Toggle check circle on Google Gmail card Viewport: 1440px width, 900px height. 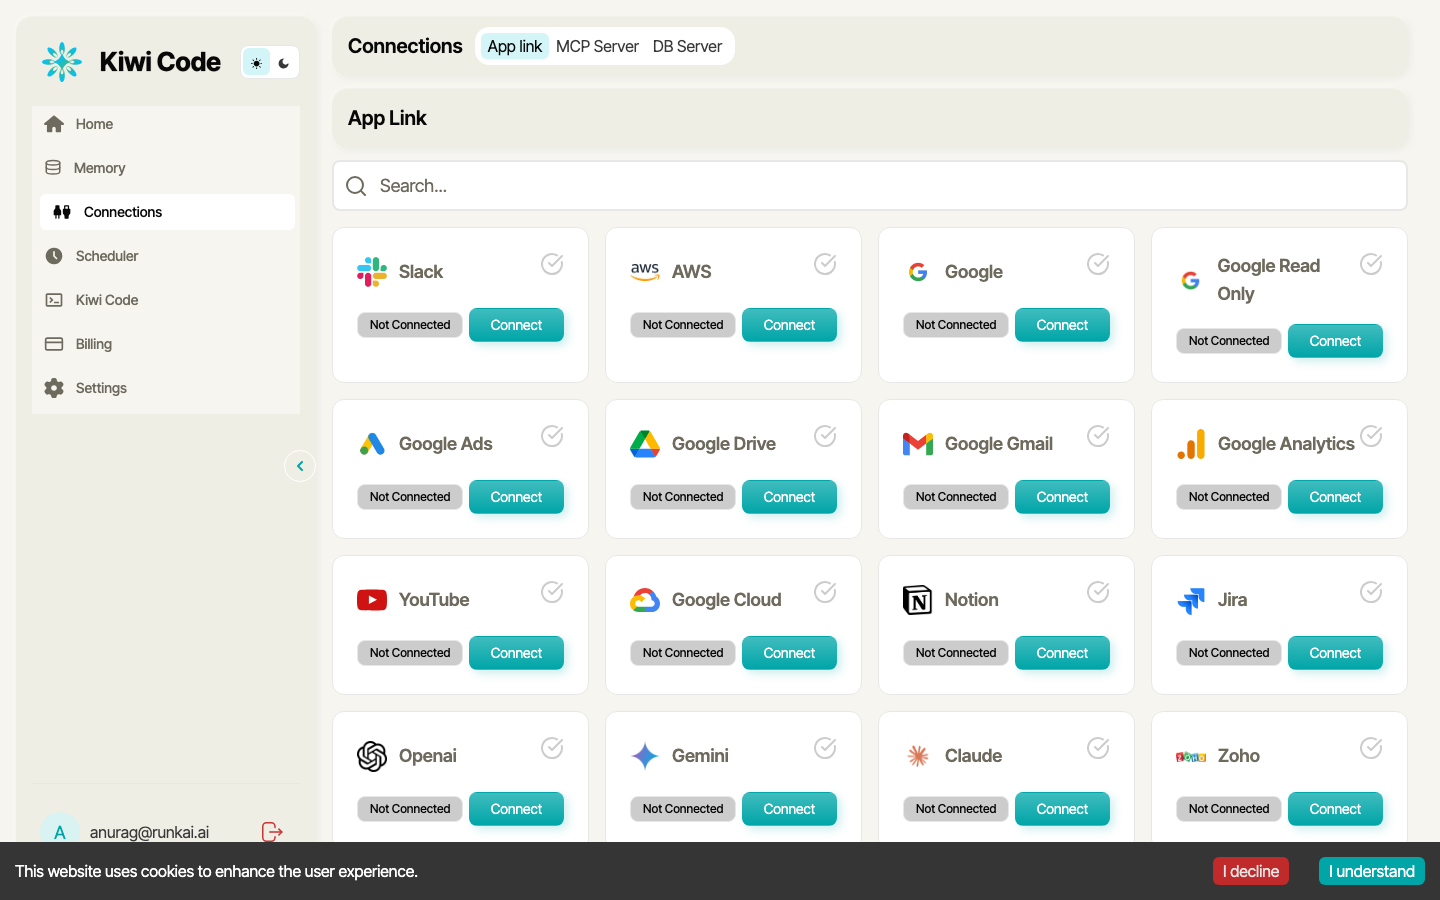[x=1098, y=436]
